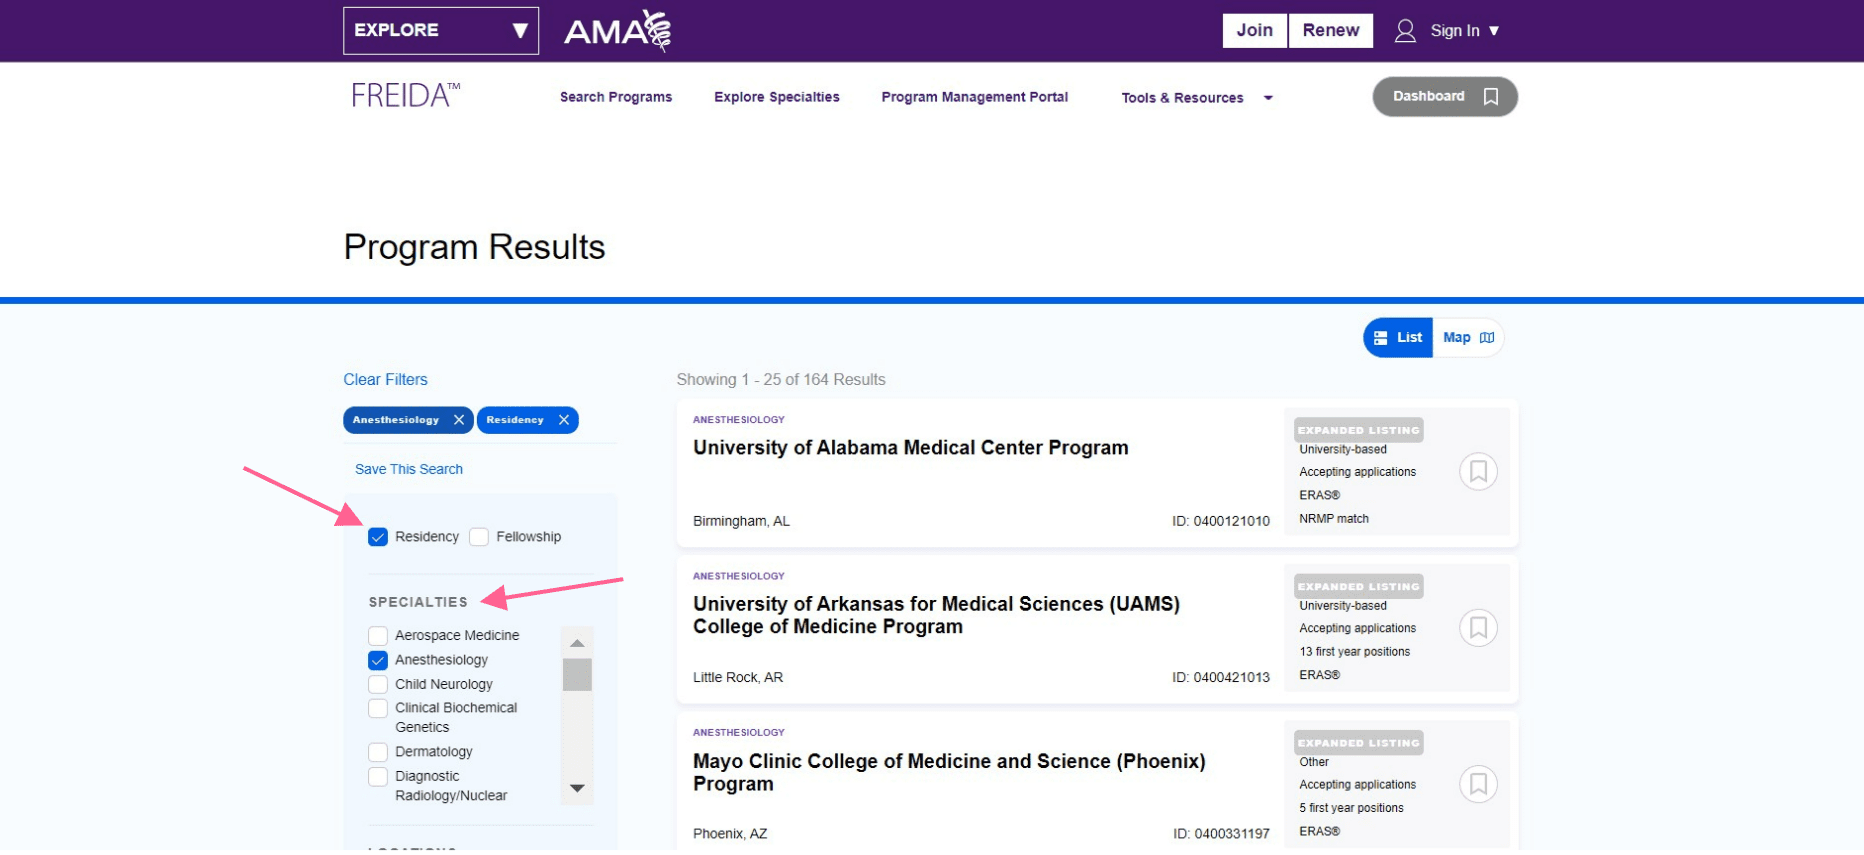Click Expanded Listing badge on Arkansas program
Viewport: 1864px width, 855px height.
point(1358,587)
